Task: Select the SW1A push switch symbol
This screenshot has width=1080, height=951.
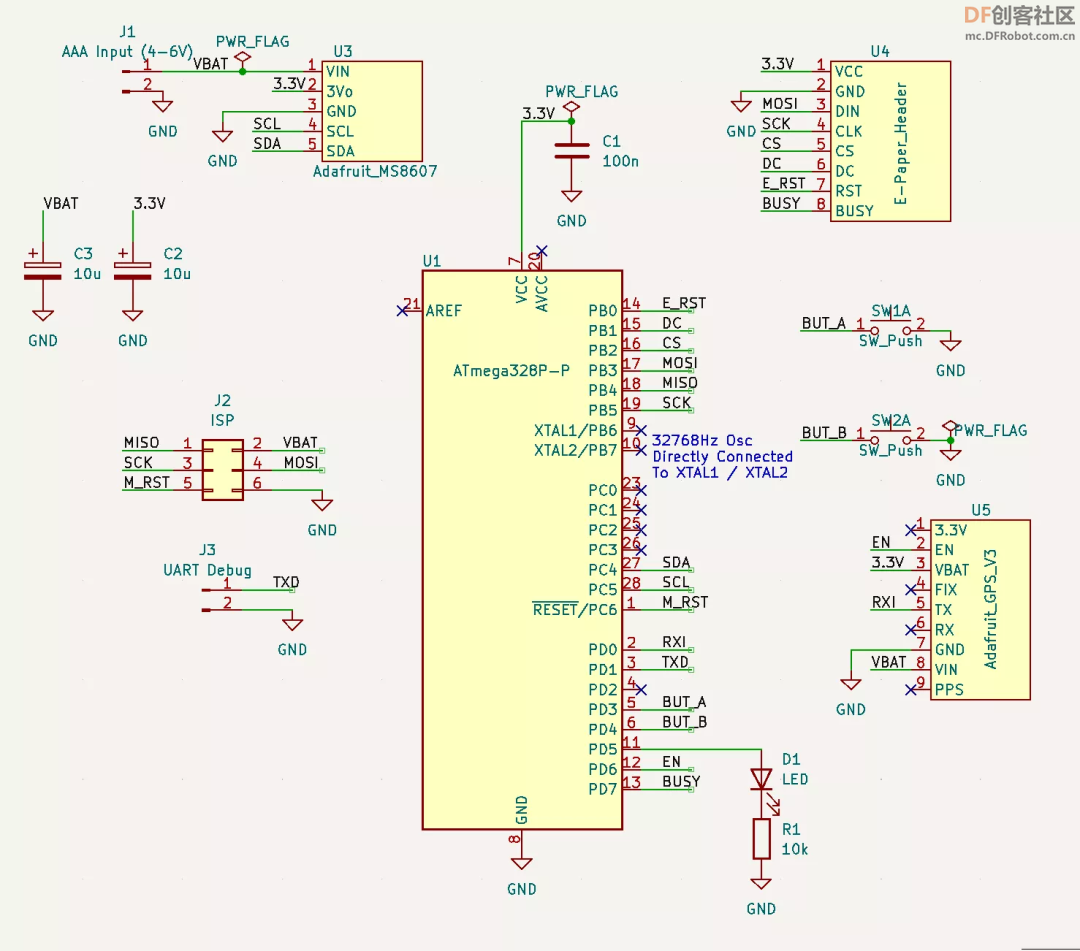Action: (891, 326)
